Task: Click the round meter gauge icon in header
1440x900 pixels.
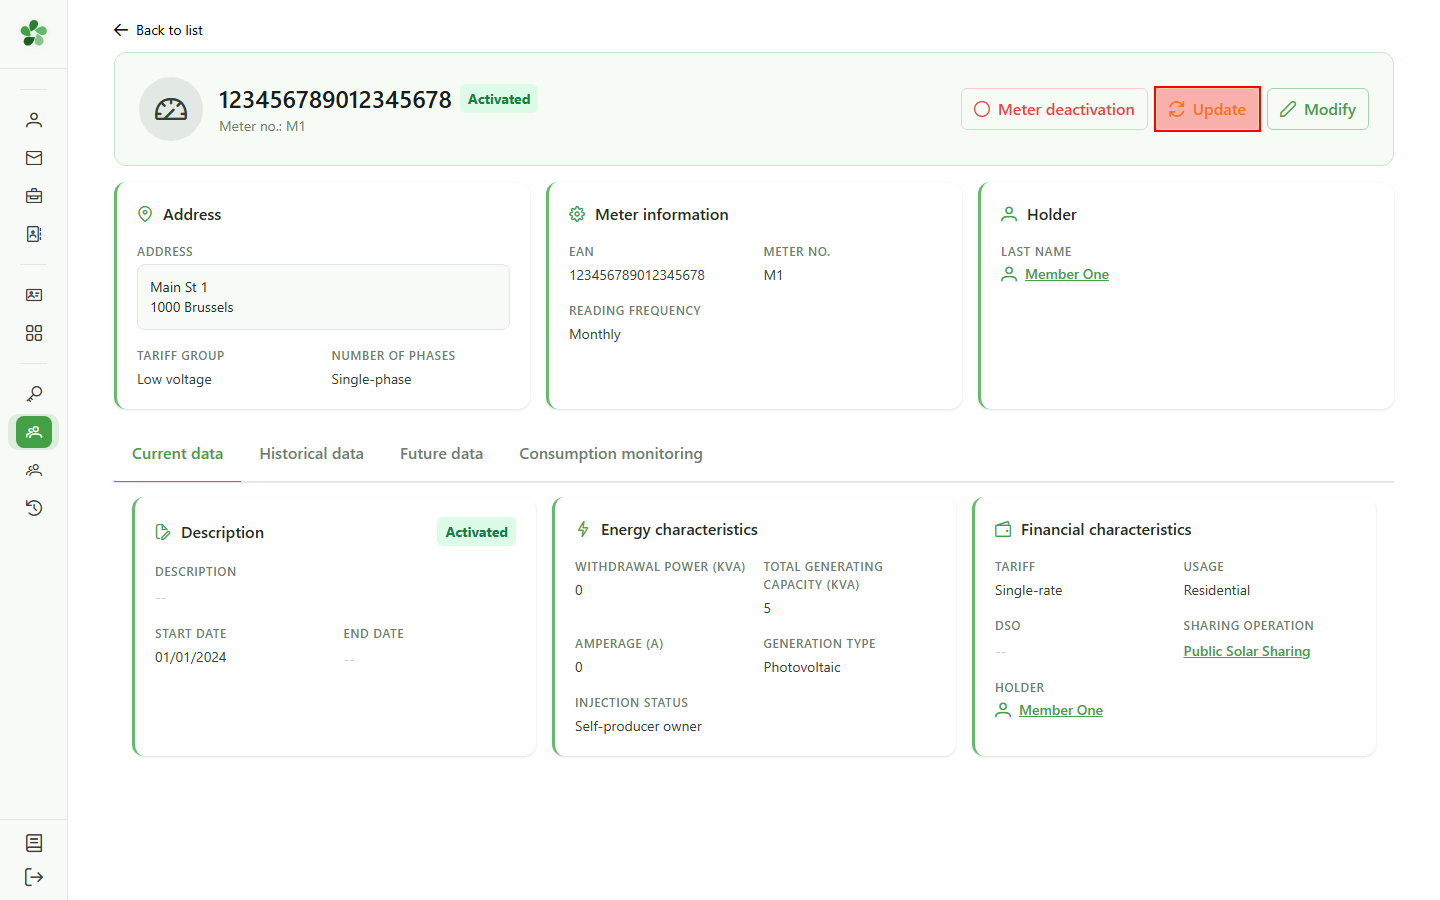Action: [x=171, y=109]
